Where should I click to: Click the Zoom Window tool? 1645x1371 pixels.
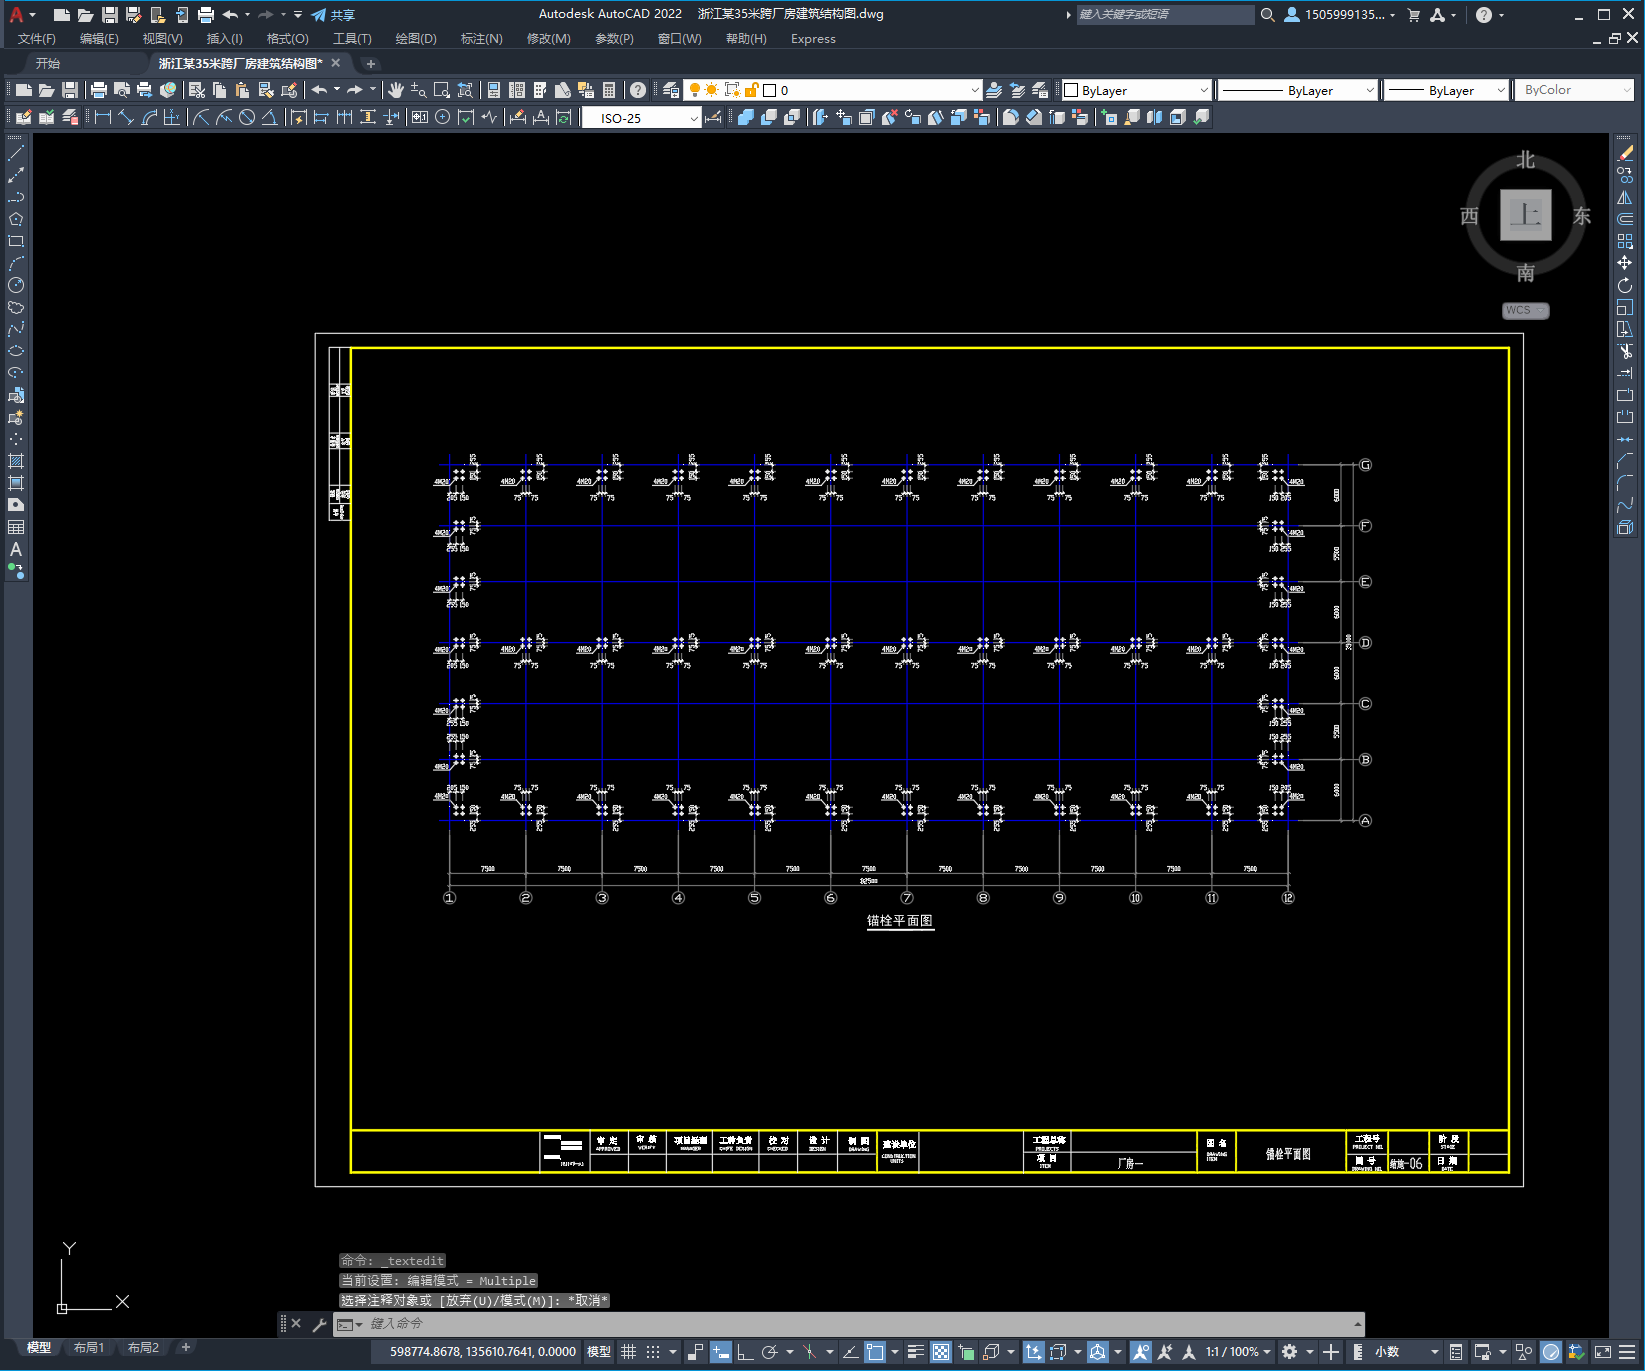coord(442,90)
